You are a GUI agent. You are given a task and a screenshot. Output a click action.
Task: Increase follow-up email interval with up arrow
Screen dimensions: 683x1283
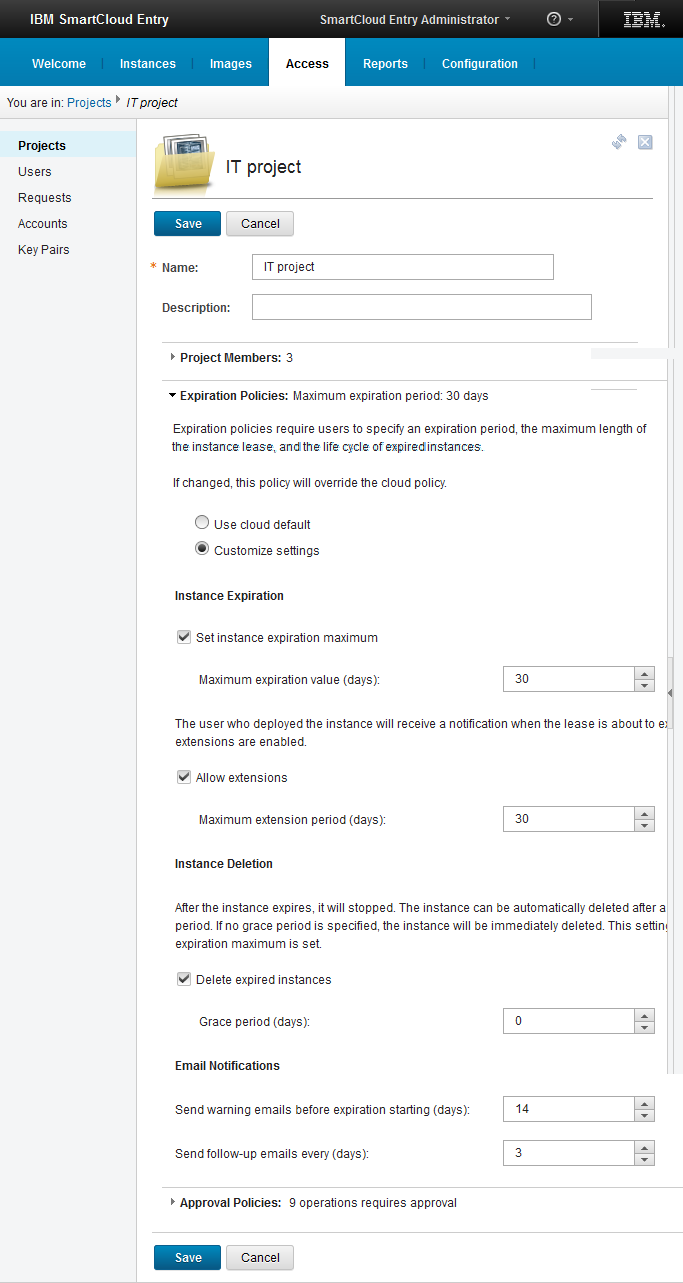(x=645, y=1147)
